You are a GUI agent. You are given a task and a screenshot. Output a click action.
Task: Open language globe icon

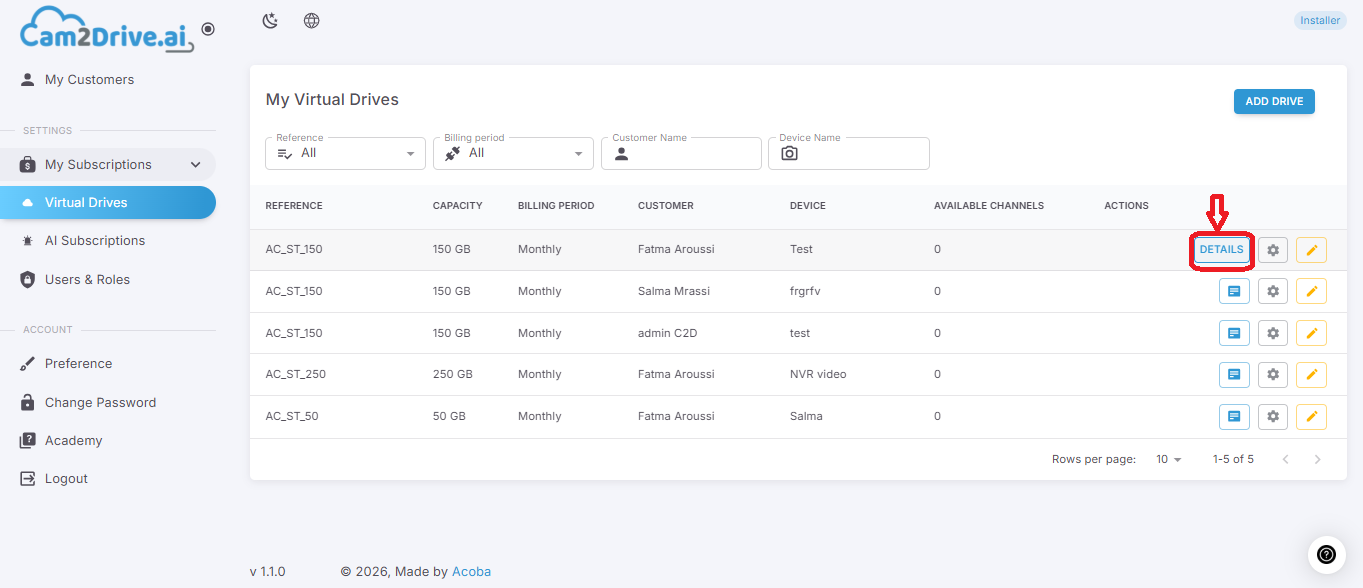pyautogui.click(x=312, y=21)
